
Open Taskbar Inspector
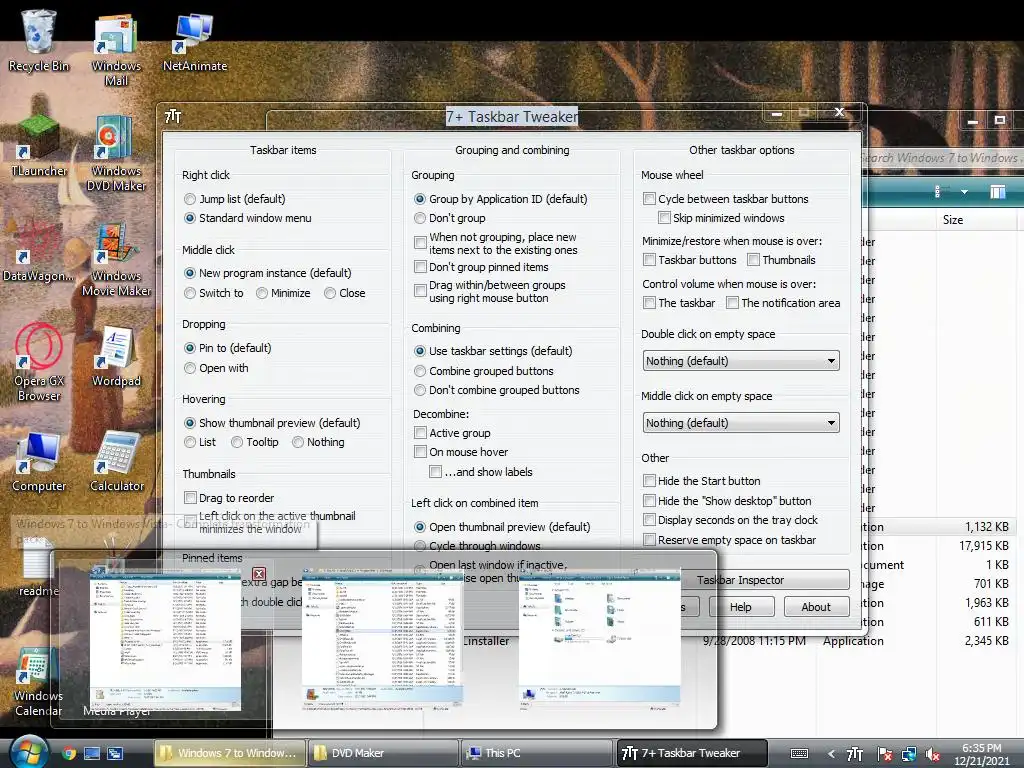pos(764,579)
